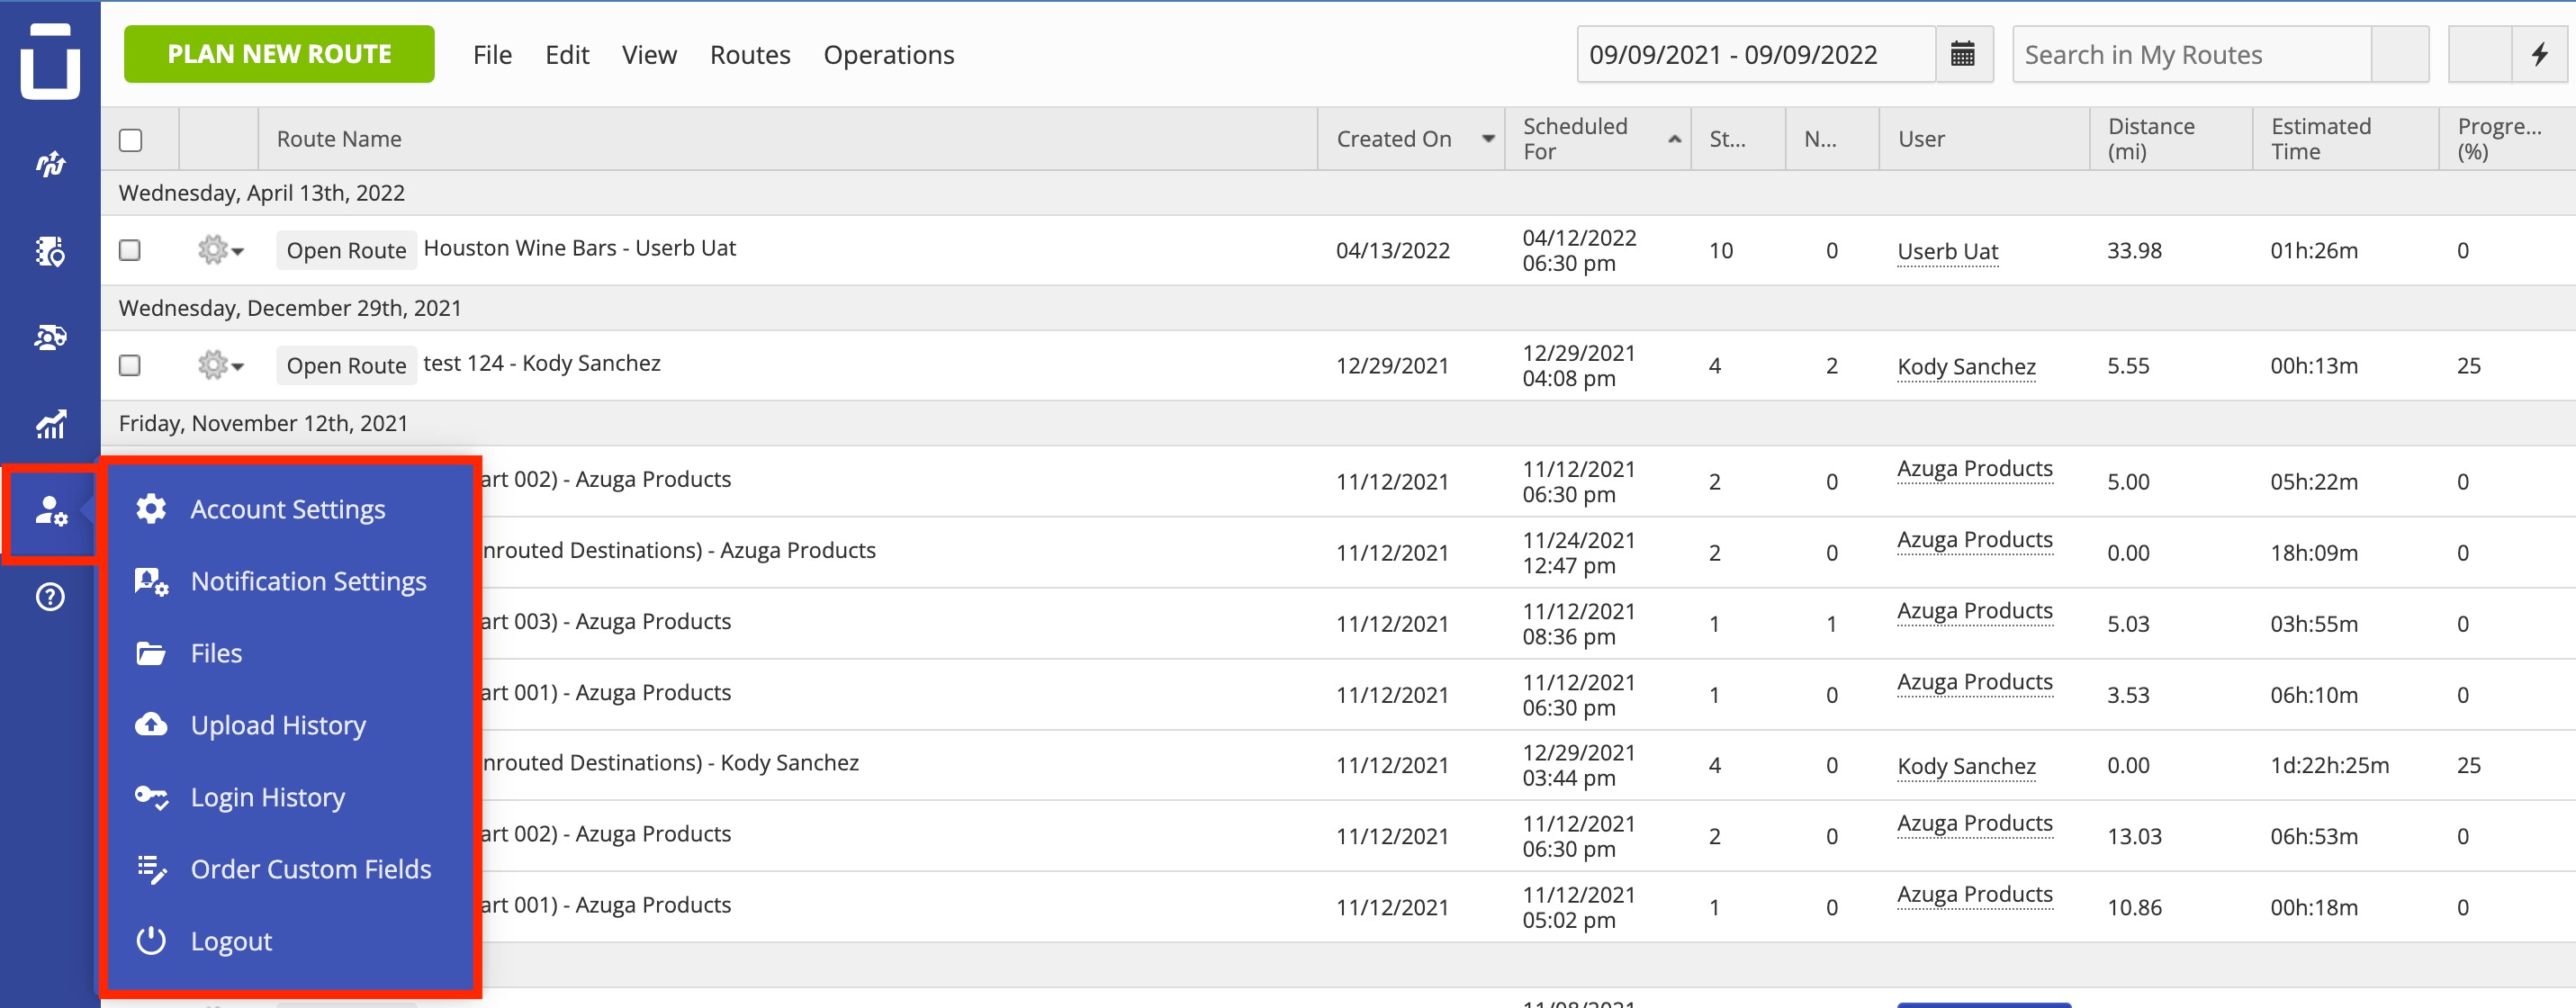Open Kody Sanchez link in test 124 row
2576x1008 pixels.
tap(1966, 366)
